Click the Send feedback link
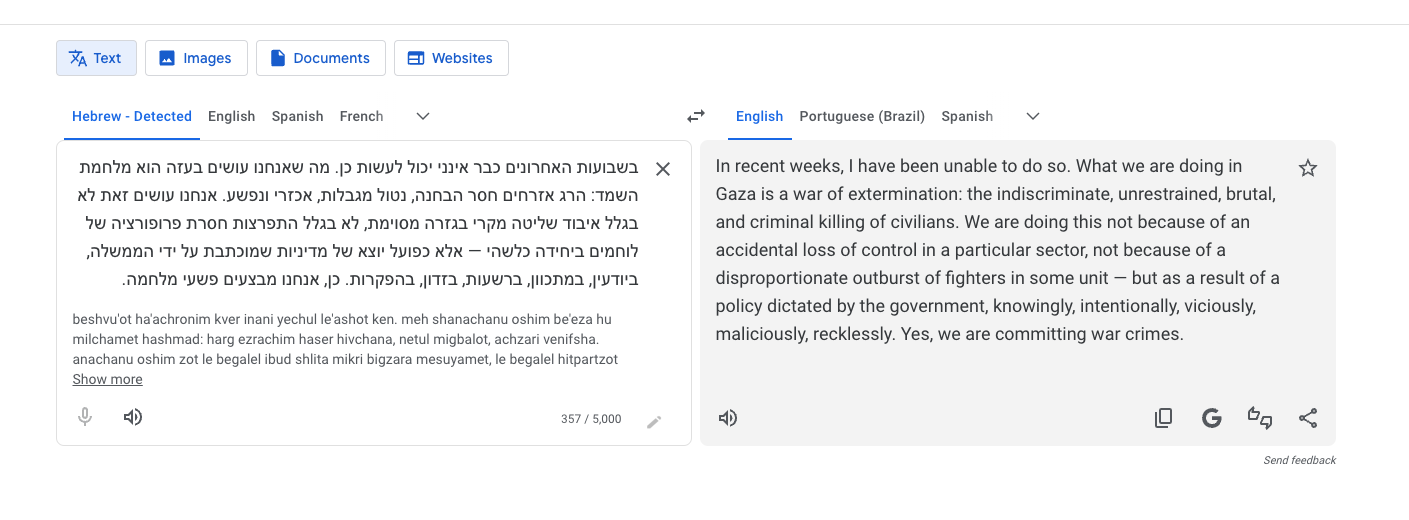This screenshot has width=1409, height=520. coord(1299,460)
